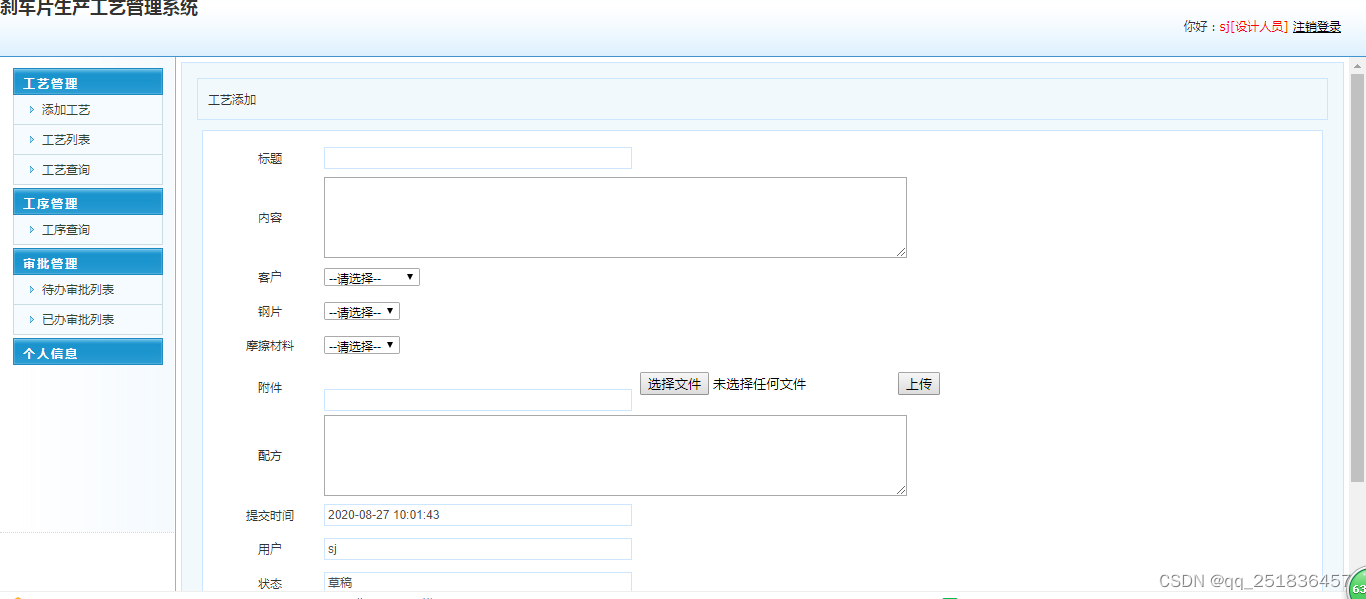This screenshot has height=599, width=1366.
Task: Click the 刹车片生产工艺管理系统 title
Action: coord(99,8)
